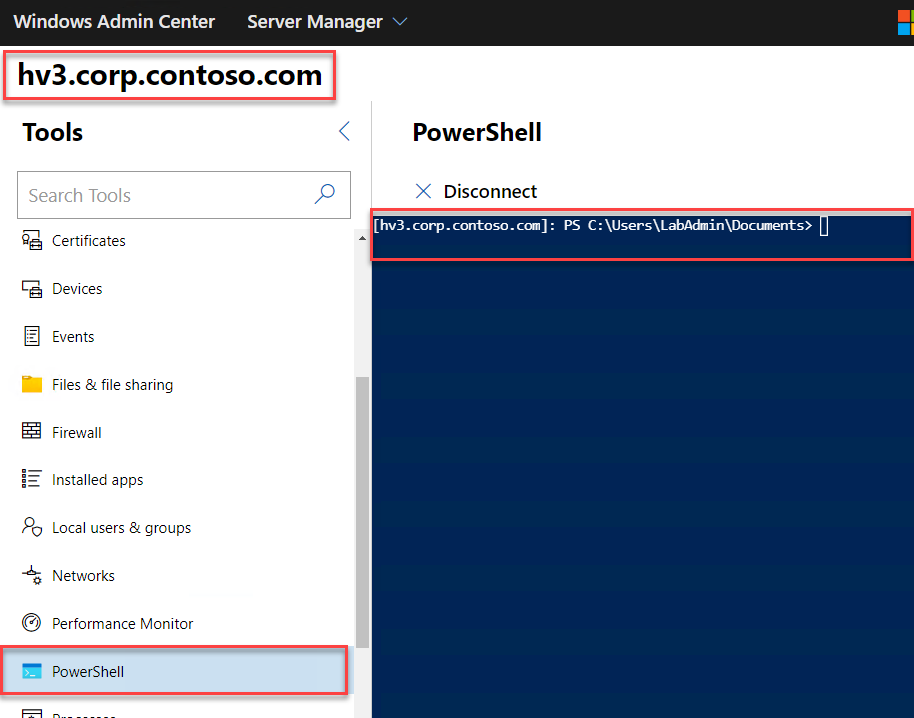Open Installed apps

click(177, 480)
